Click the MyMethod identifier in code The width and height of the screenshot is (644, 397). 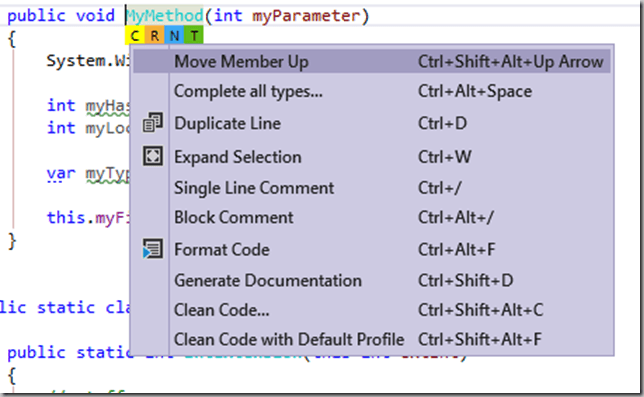tap(165, 16)
